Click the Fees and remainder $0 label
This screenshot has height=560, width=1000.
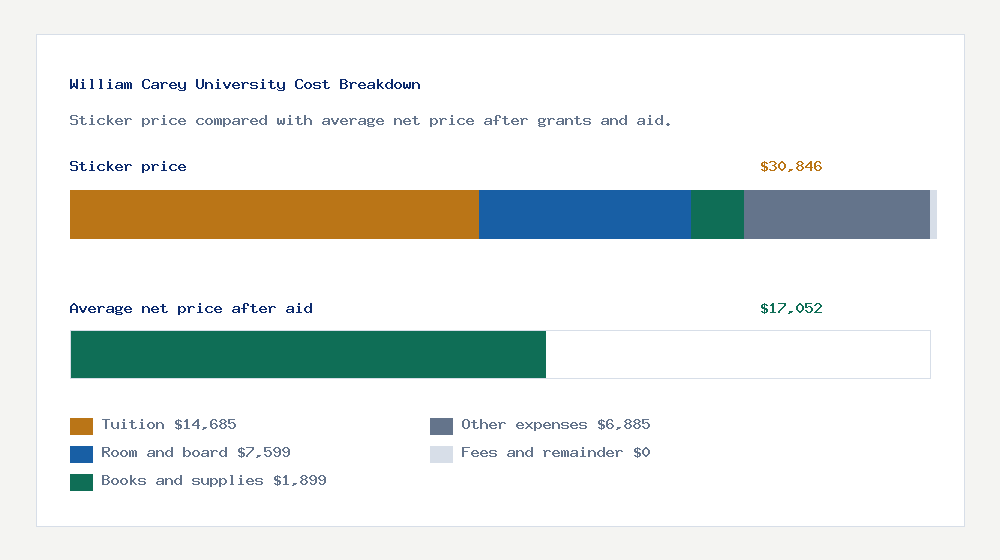pyautogui.click(x=555, y=453)
